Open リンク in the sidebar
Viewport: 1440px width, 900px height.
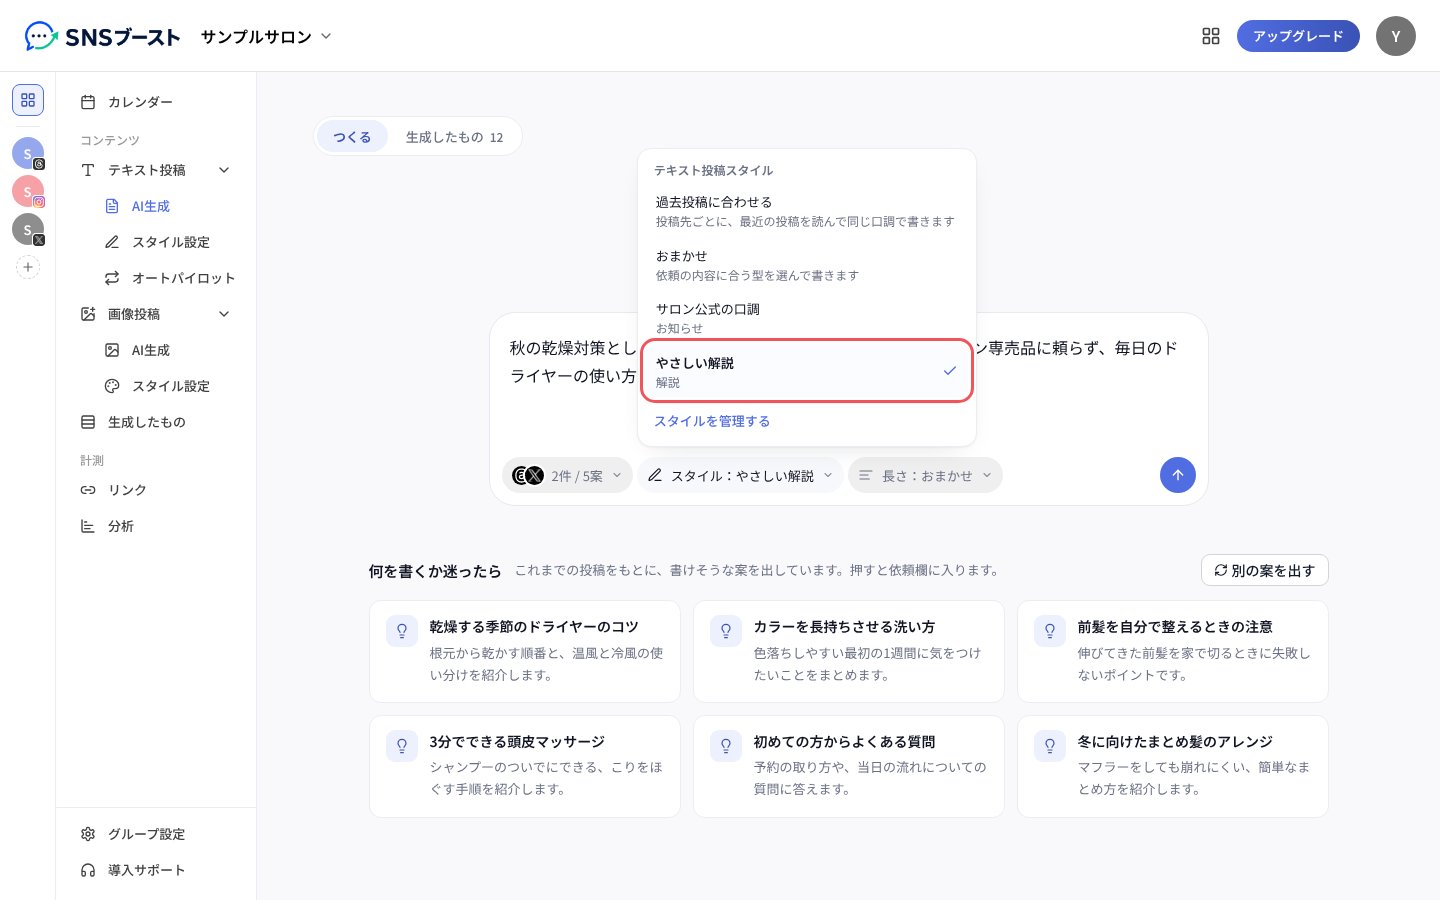click(x=156, y=490)
